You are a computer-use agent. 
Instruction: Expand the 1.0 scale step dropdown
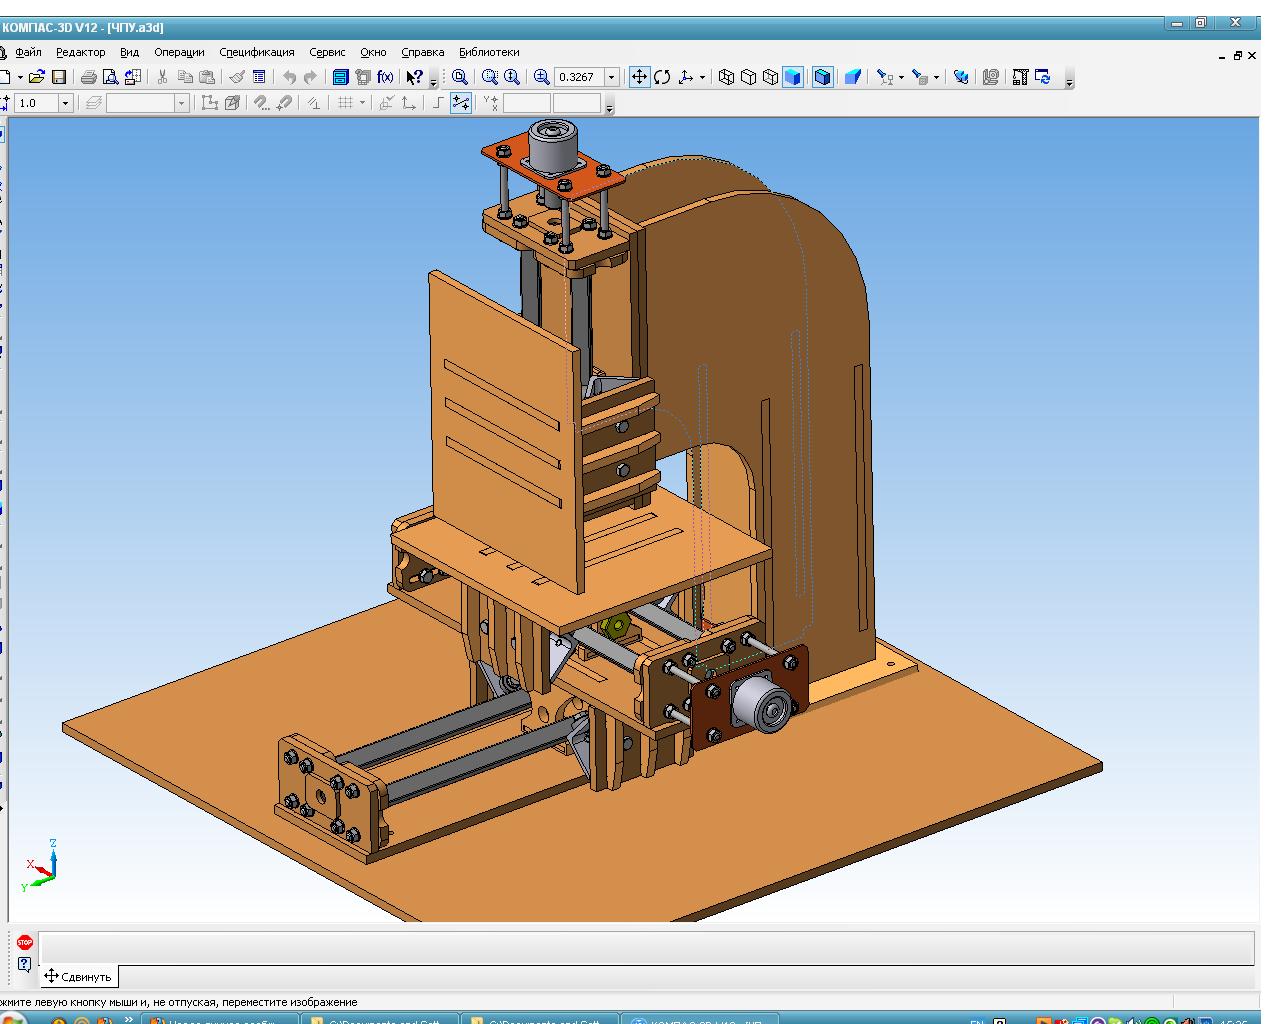[66, 103]
